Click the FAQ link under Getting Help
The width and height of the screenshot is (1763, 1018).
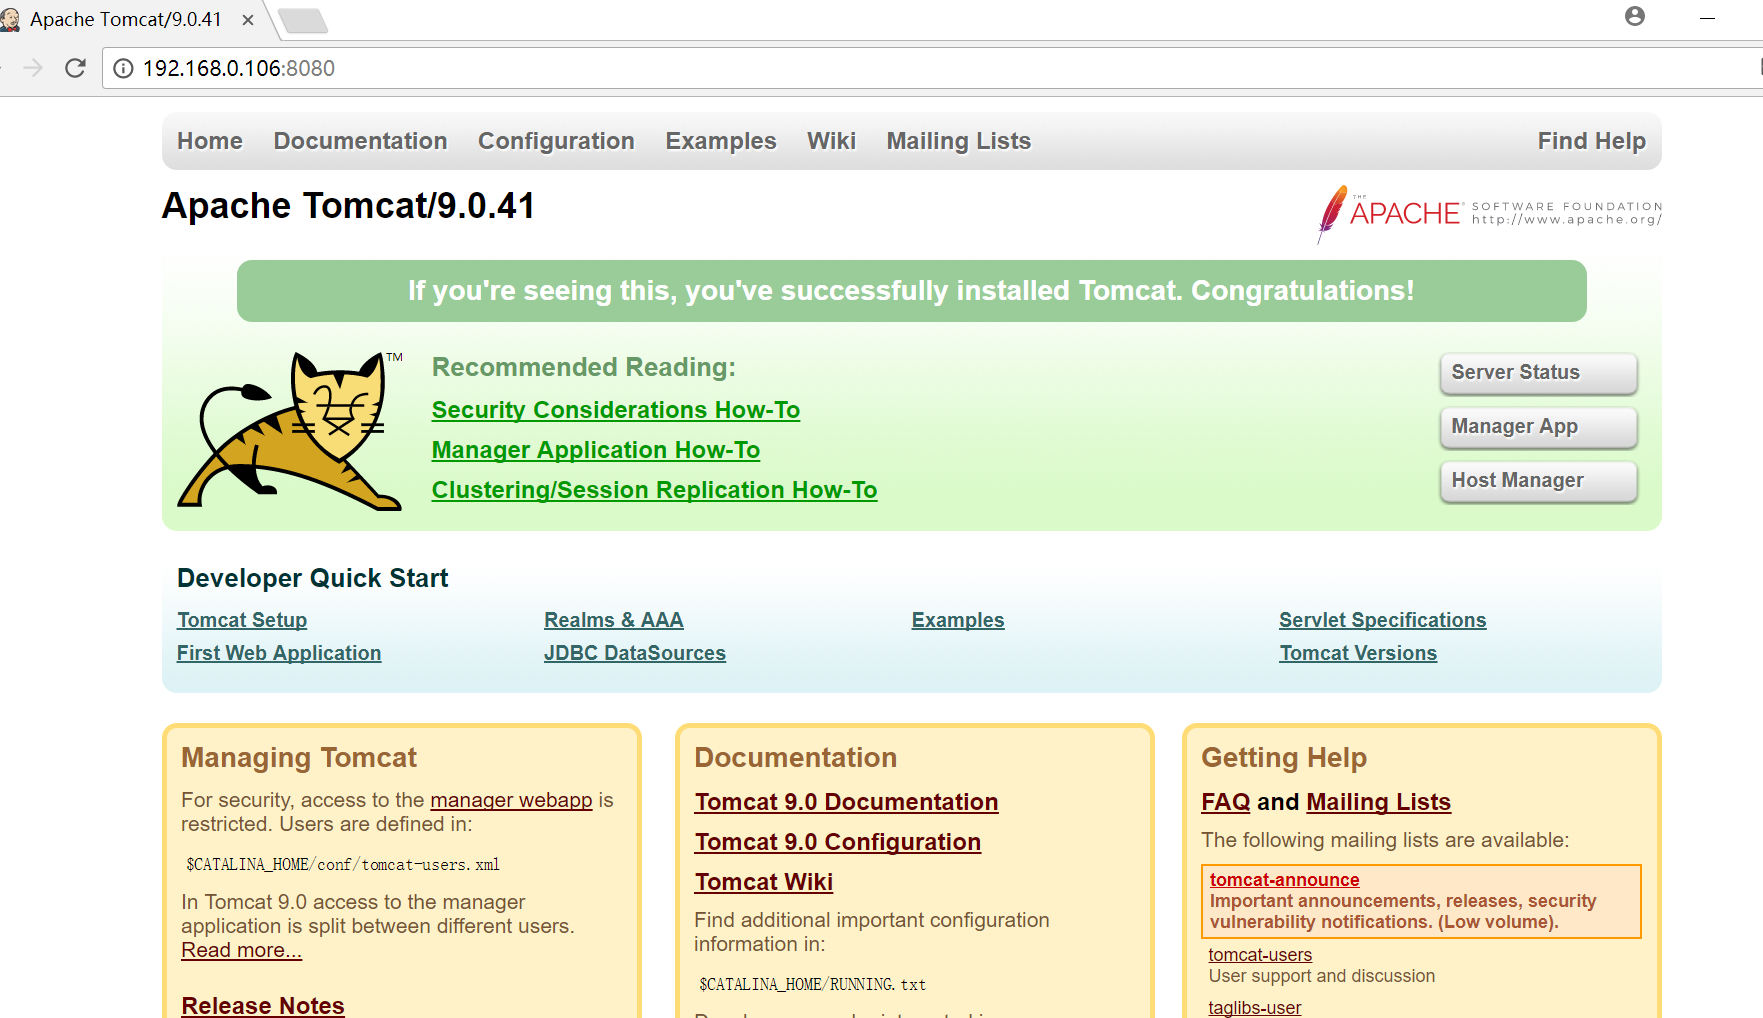(x=1226, y=802)
